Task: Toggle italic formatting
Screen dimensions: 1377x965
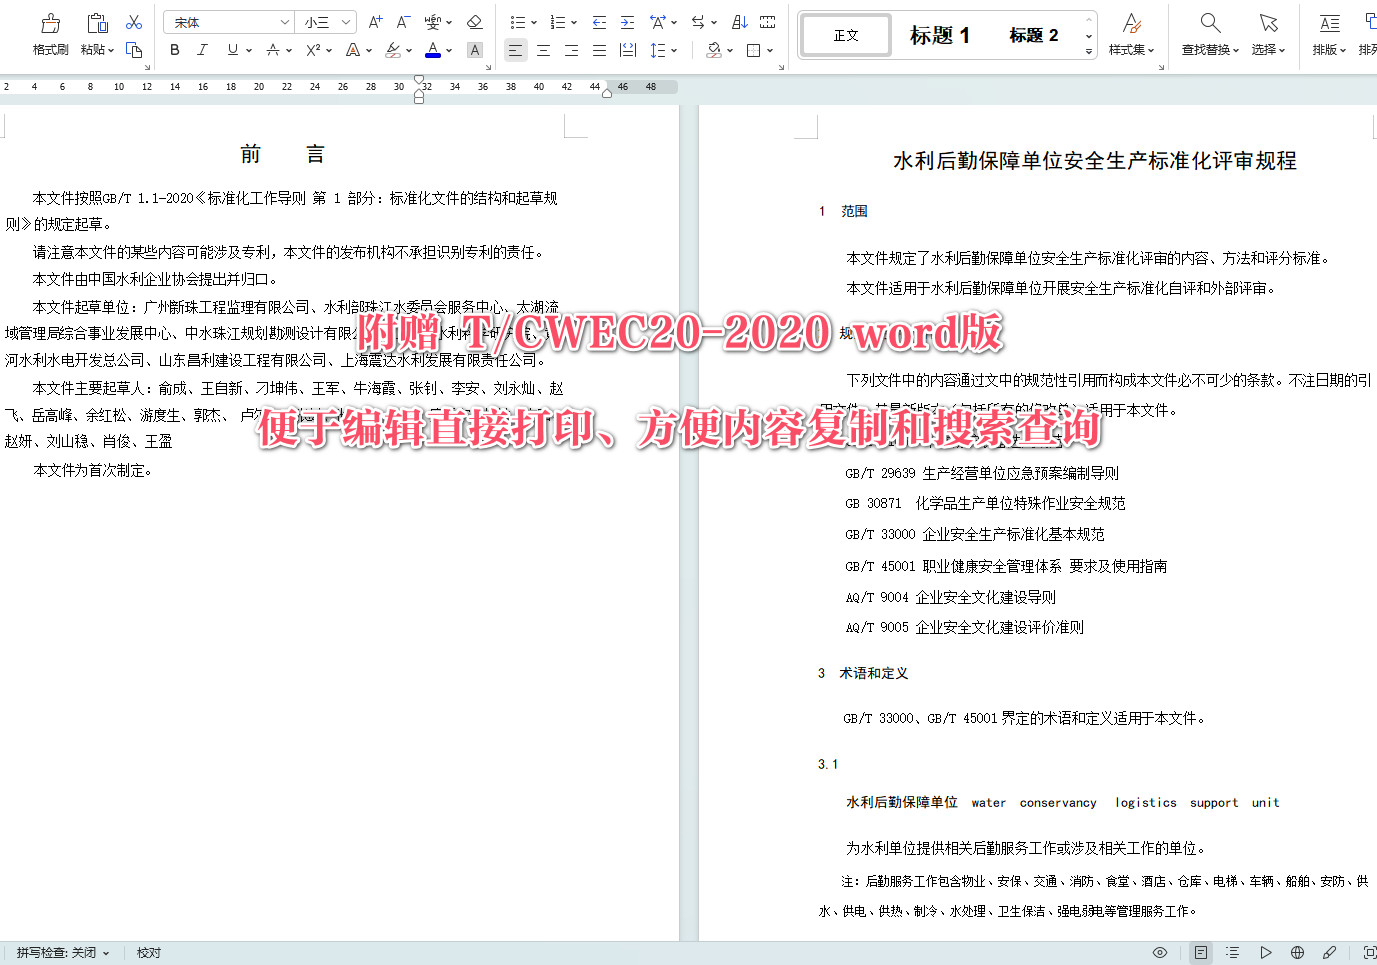Action: click(202, 48)
